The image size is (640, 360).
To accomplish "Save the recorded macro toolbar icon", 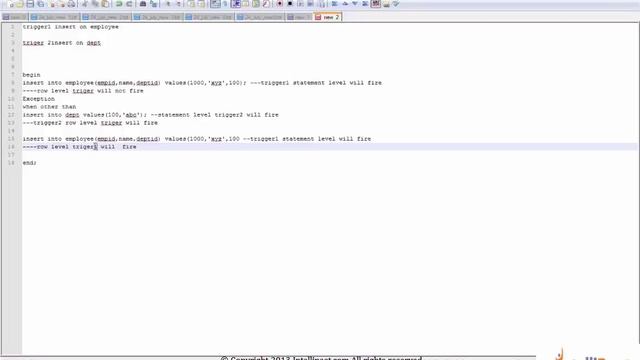I will coord(322,4).
